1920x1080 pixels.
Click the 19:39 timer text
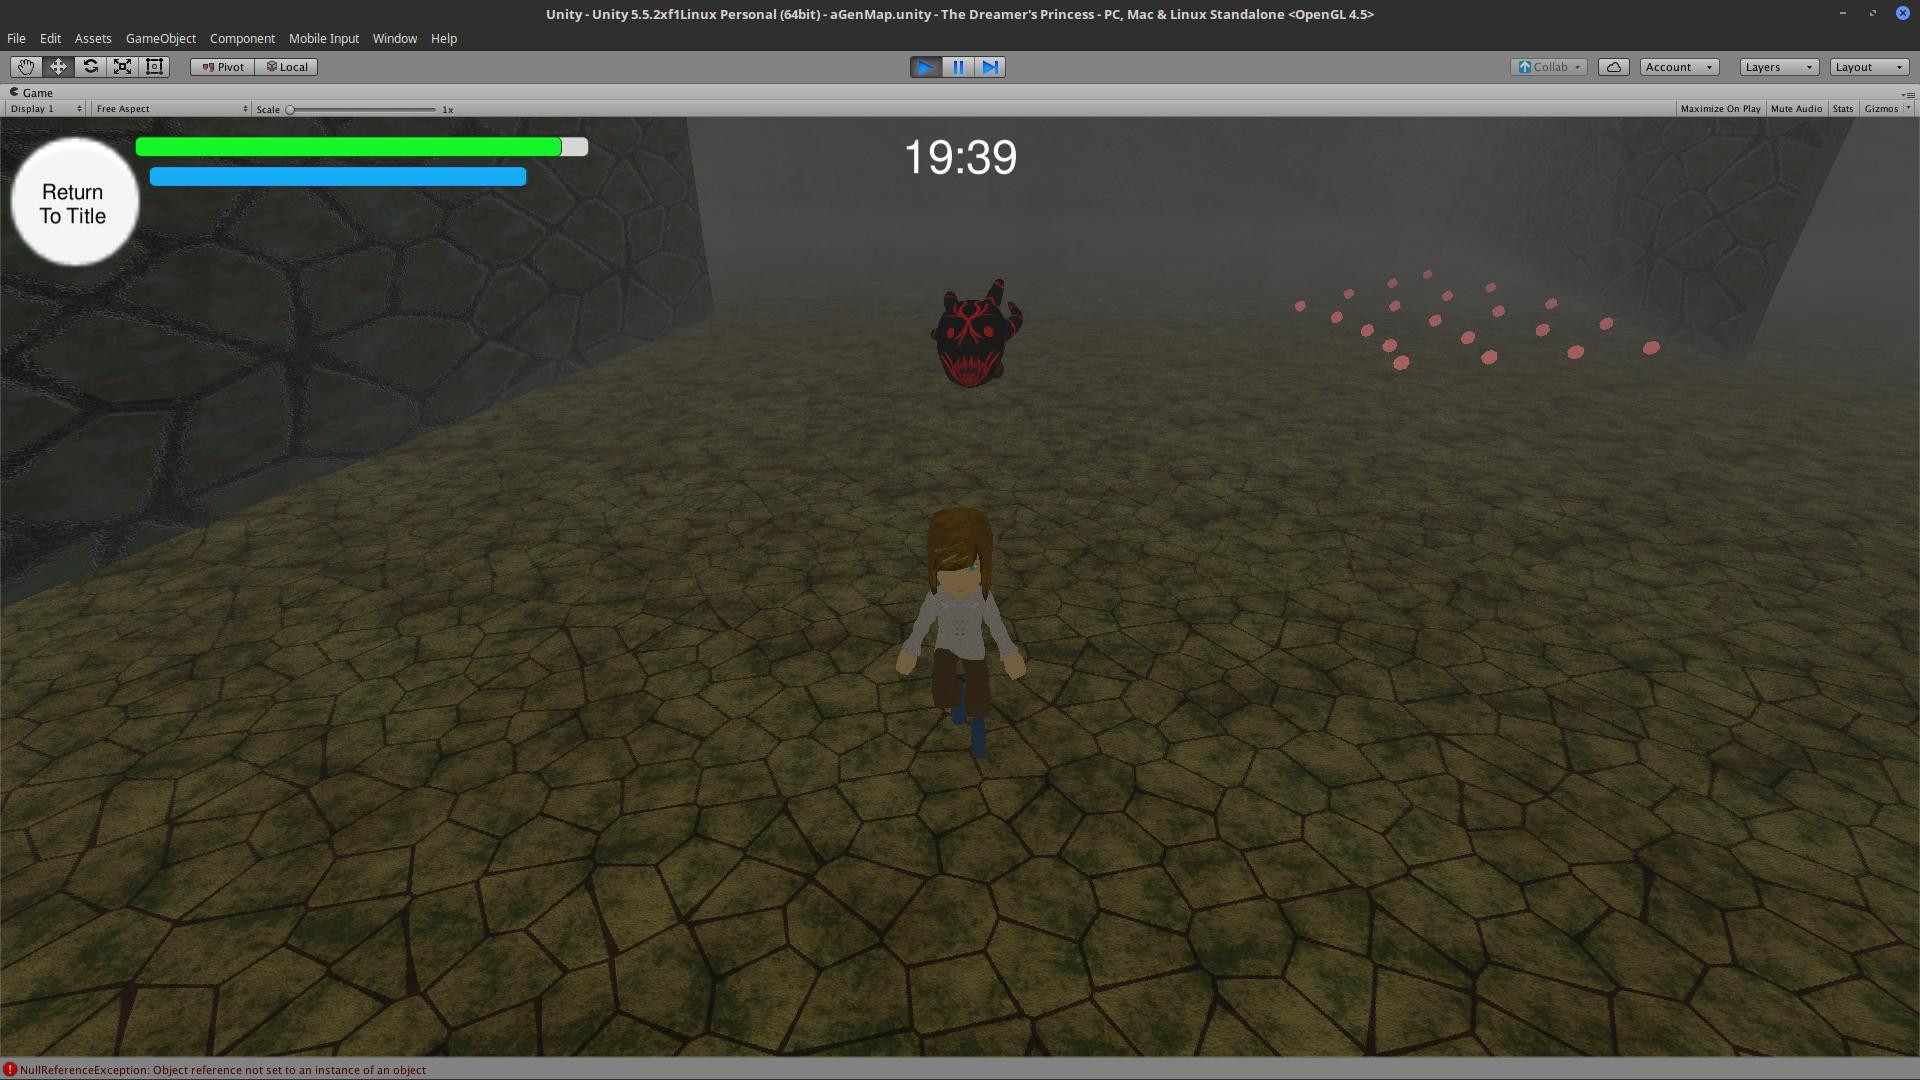click(x=960, y=158)
